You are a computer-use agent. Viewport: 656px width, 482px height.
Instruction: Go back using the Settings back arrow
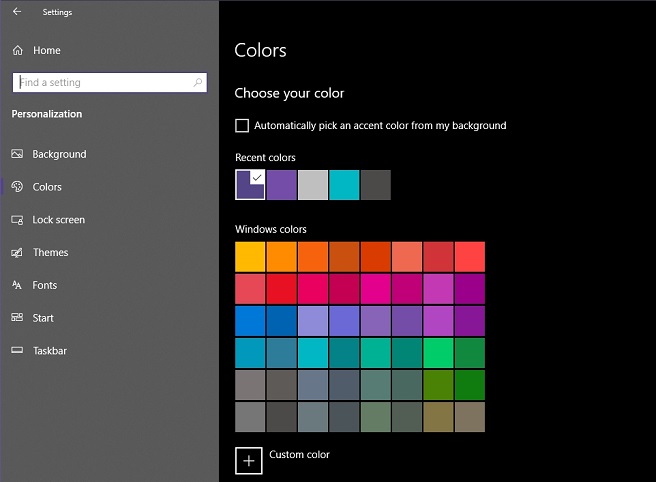click(17, 12)
